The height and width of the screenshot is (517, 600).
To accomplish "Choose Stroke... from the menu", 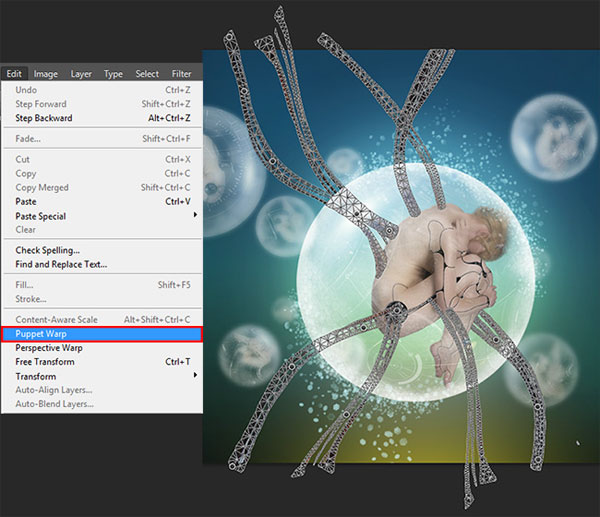I will click(x=102, y=299).
